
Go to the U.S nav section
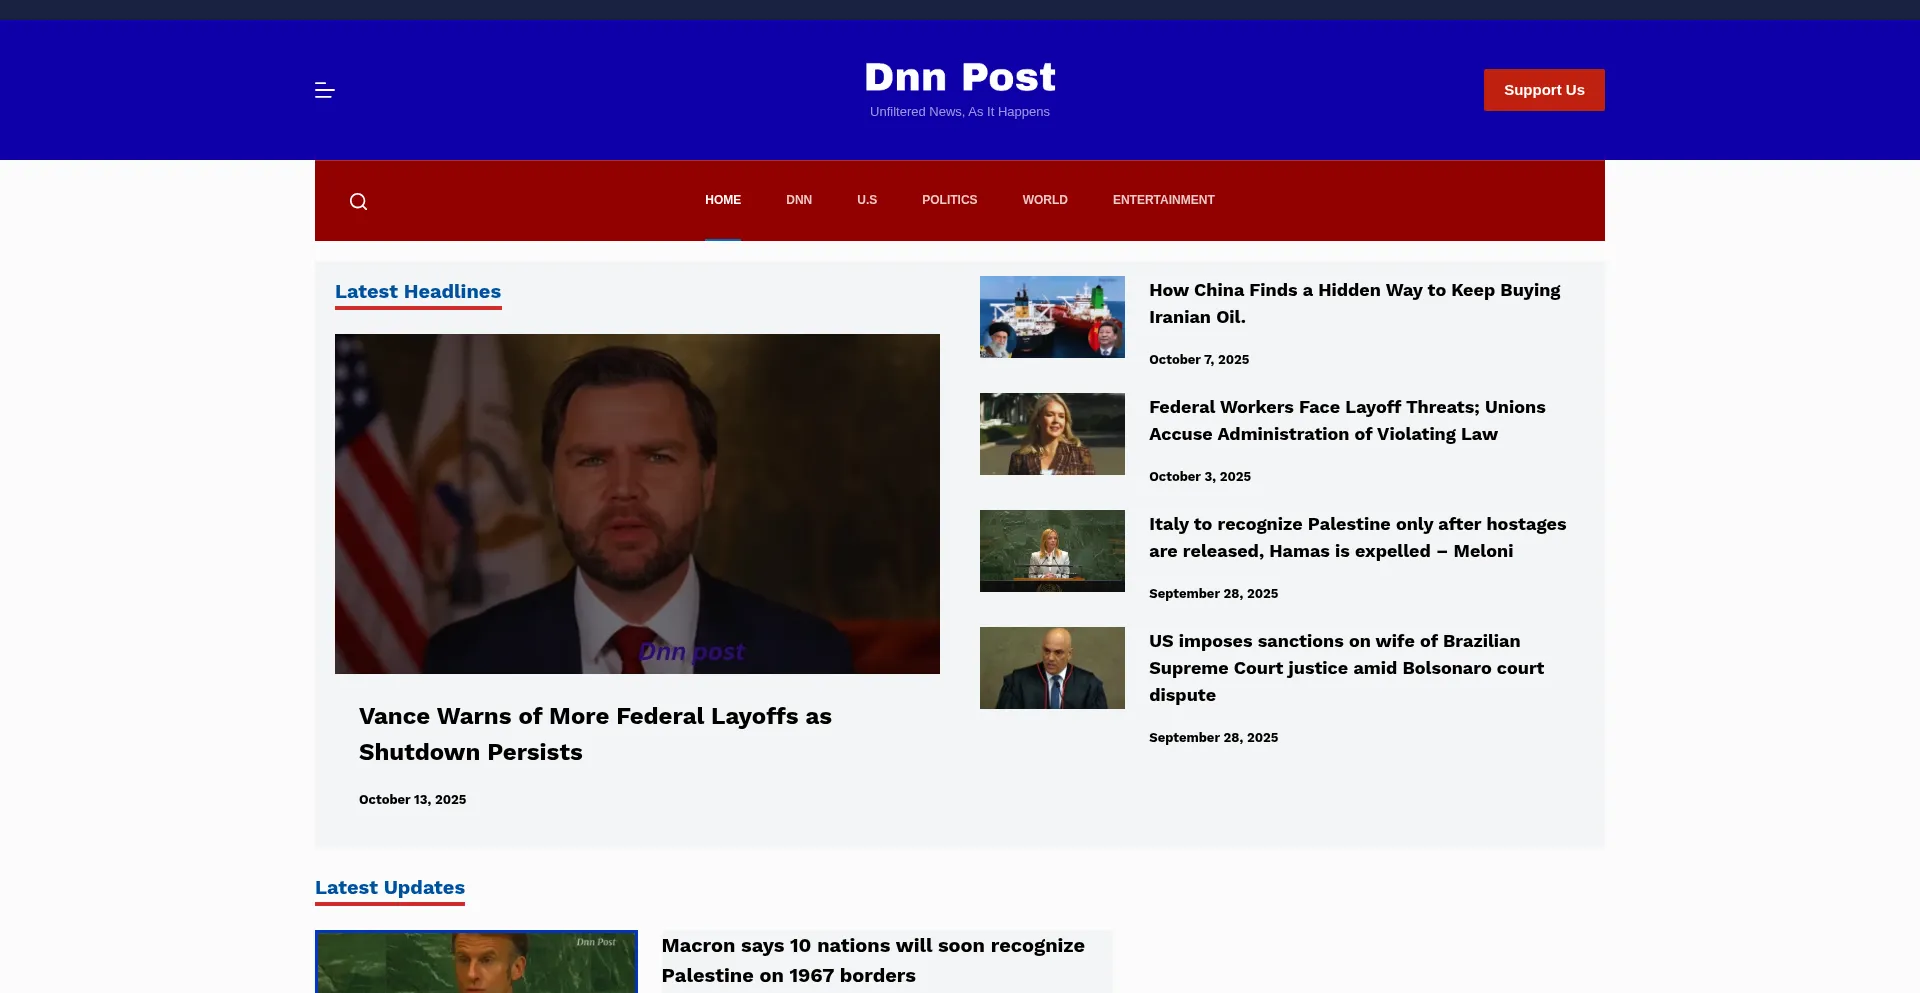(x=867, y=200)
